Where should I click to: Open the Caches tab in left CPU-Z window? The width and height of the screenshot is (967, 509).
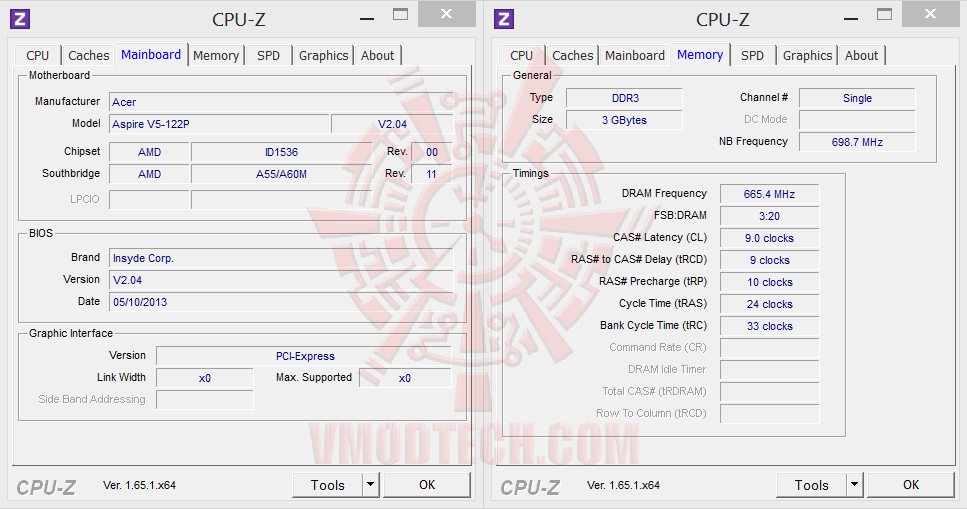(89, 56)
